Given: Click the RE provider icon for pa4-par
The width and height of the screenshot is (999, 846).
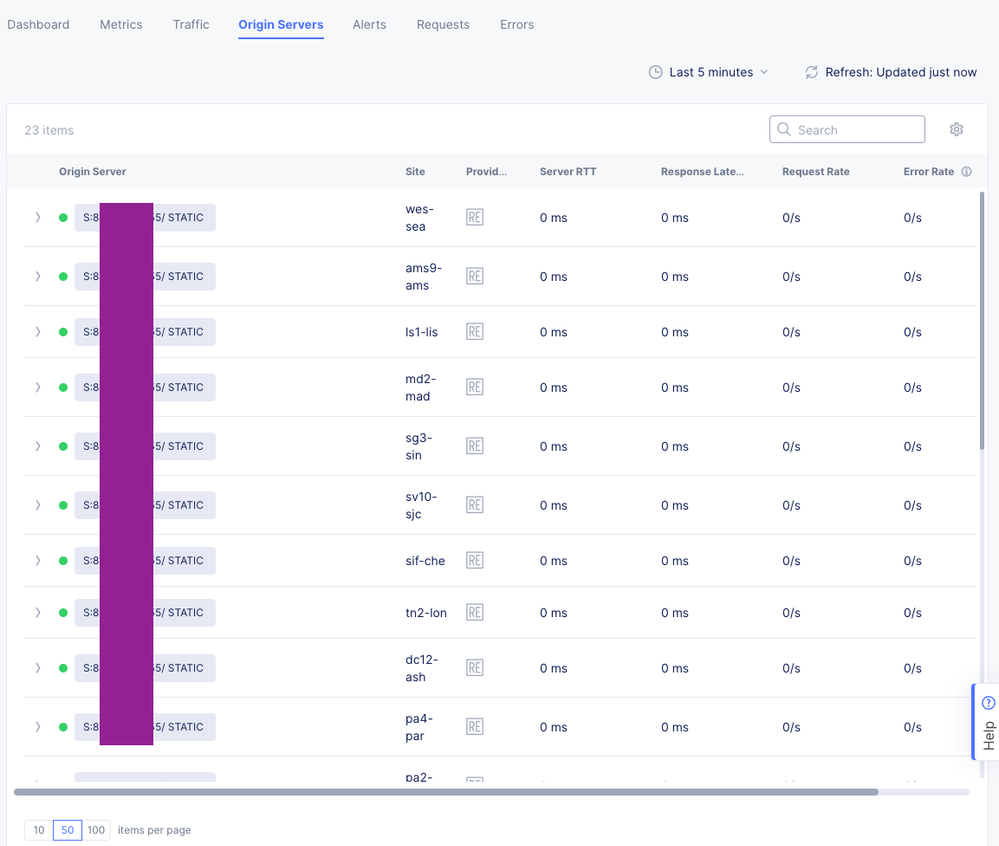Looking at the screenshot, I should tap(475, 728).
